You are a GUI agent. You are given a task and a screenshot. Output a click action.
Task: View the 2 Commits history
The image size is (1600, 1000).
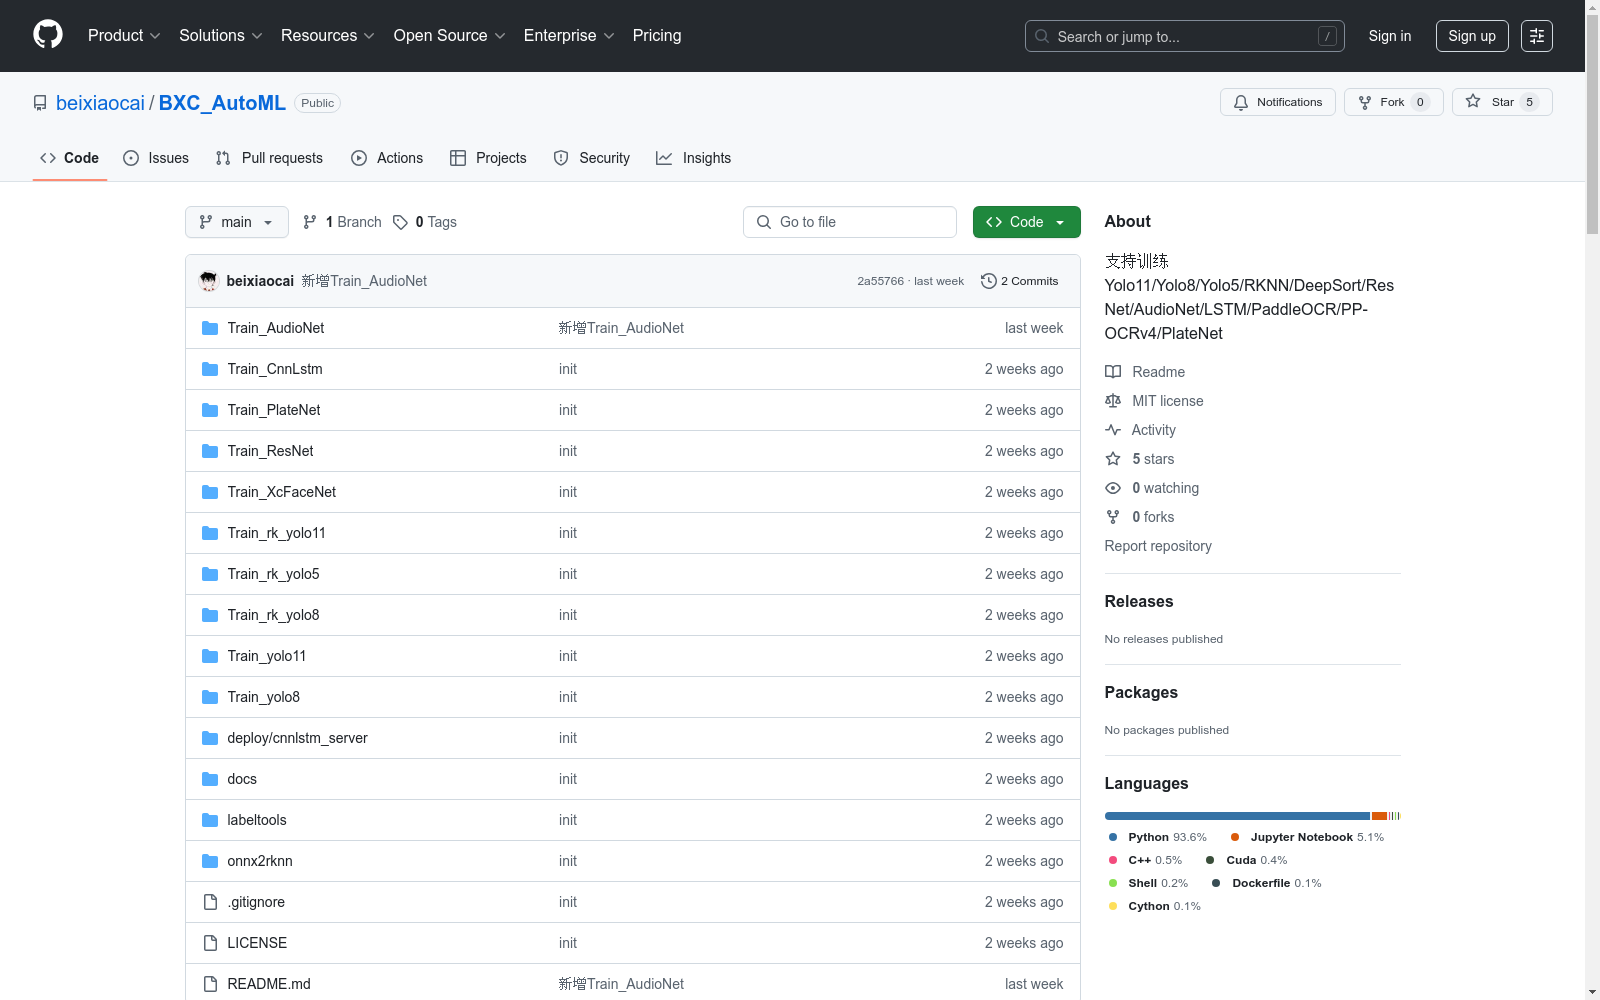point(1020,281)
